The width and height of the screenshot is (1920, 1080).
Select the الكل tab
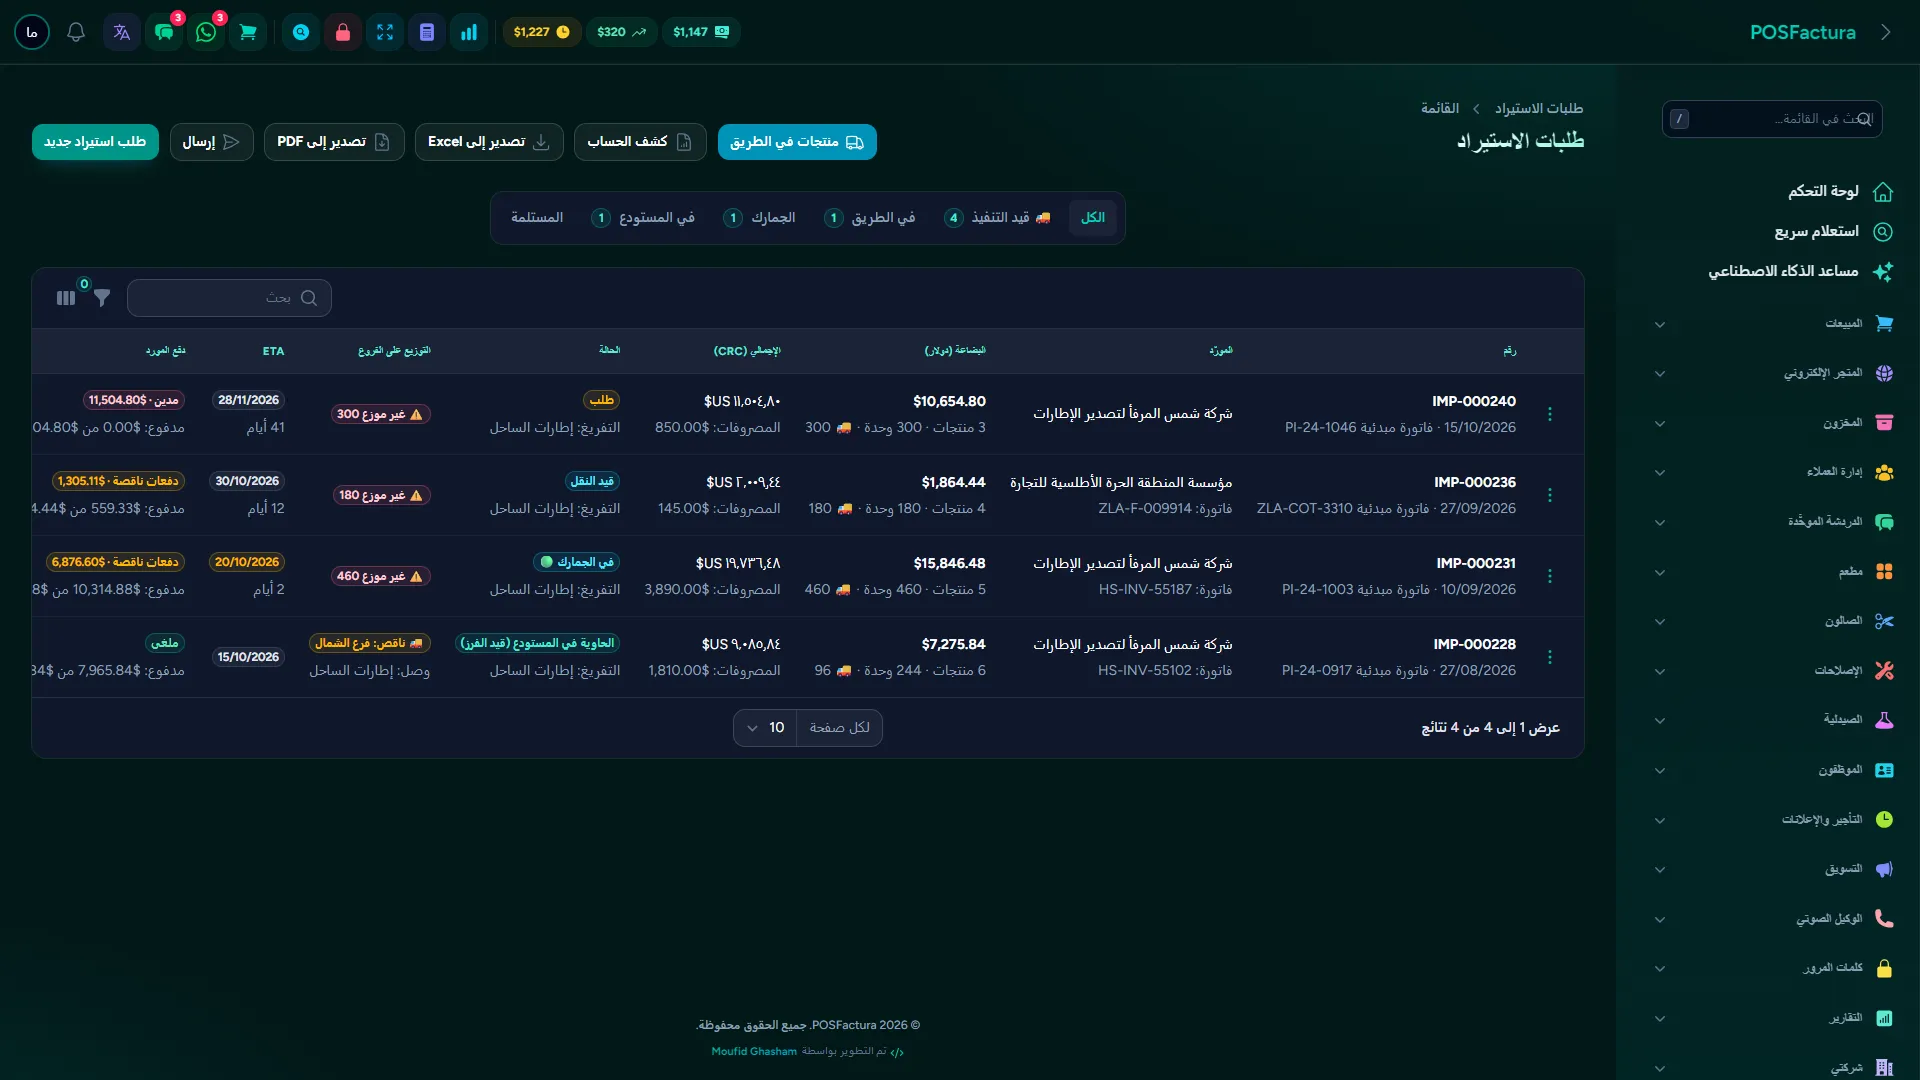1092,218
